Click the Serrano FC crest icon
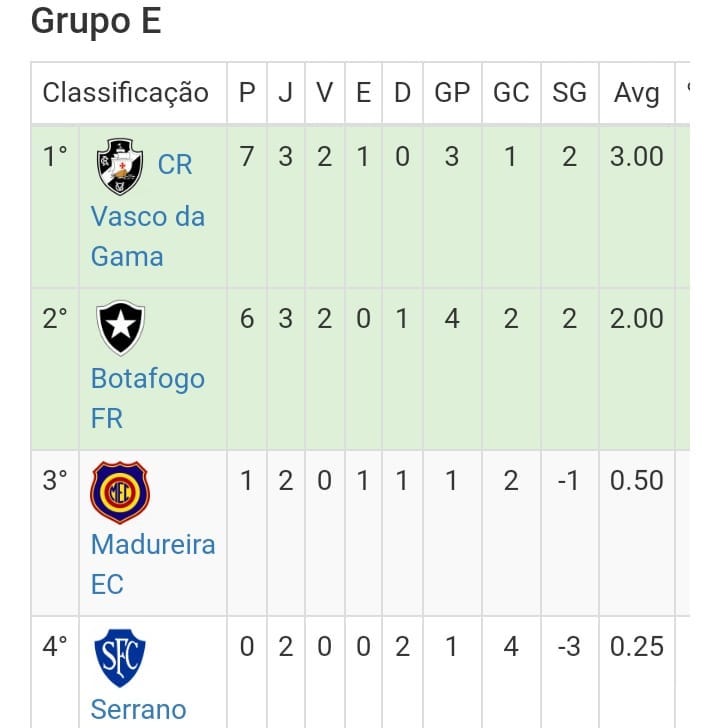Image resolution: width=720 pixels, height=728 pixels. pos(120,657)
